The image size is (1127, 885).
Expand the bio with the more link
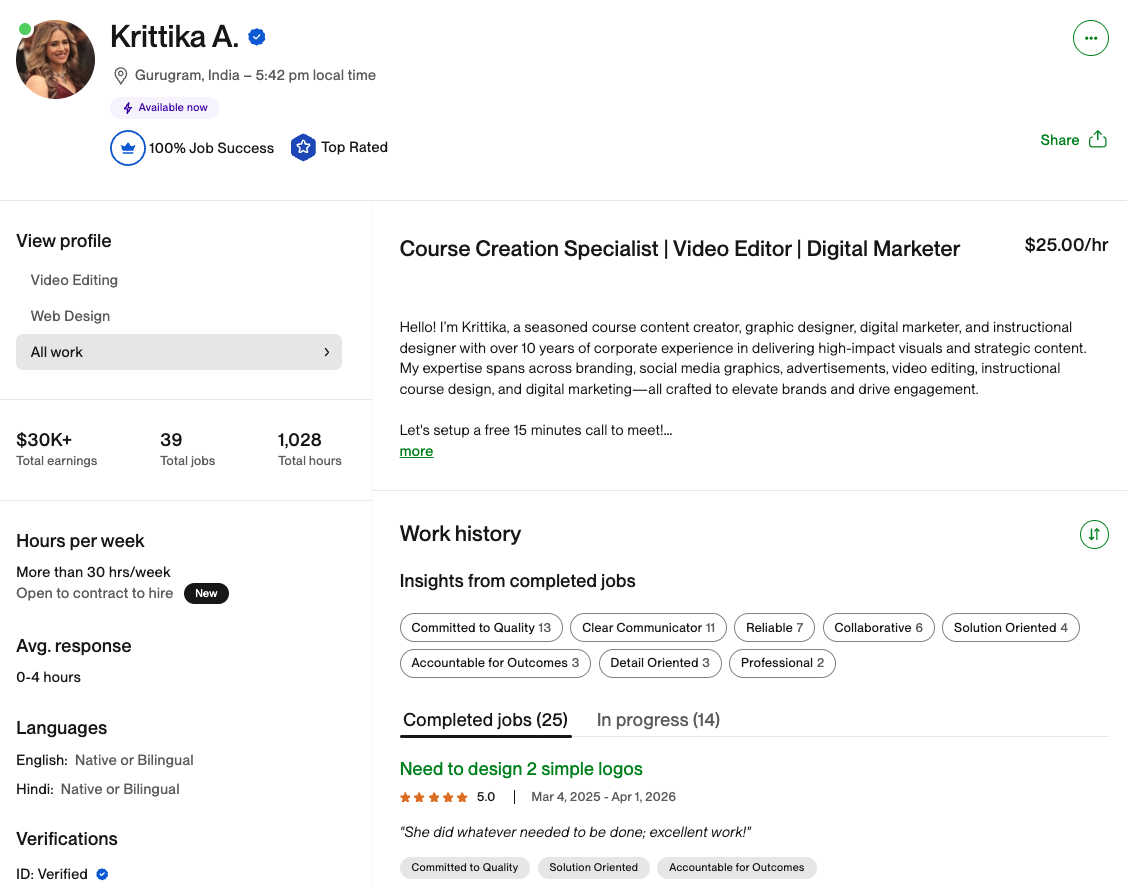point(416,451)
